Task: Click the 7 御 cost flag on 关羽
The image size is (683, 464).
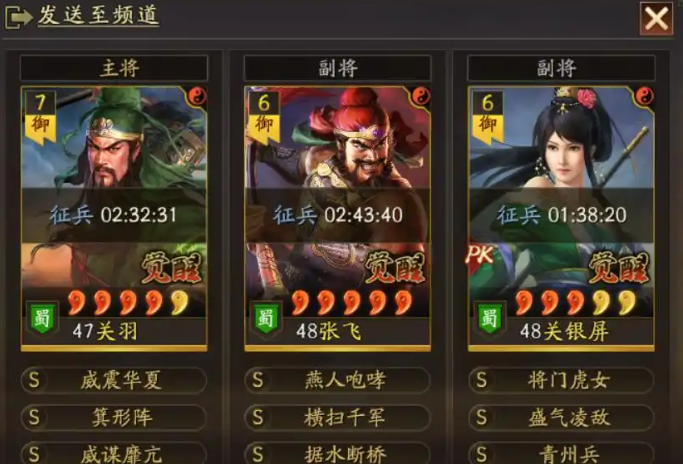Action: coord(40,118)
